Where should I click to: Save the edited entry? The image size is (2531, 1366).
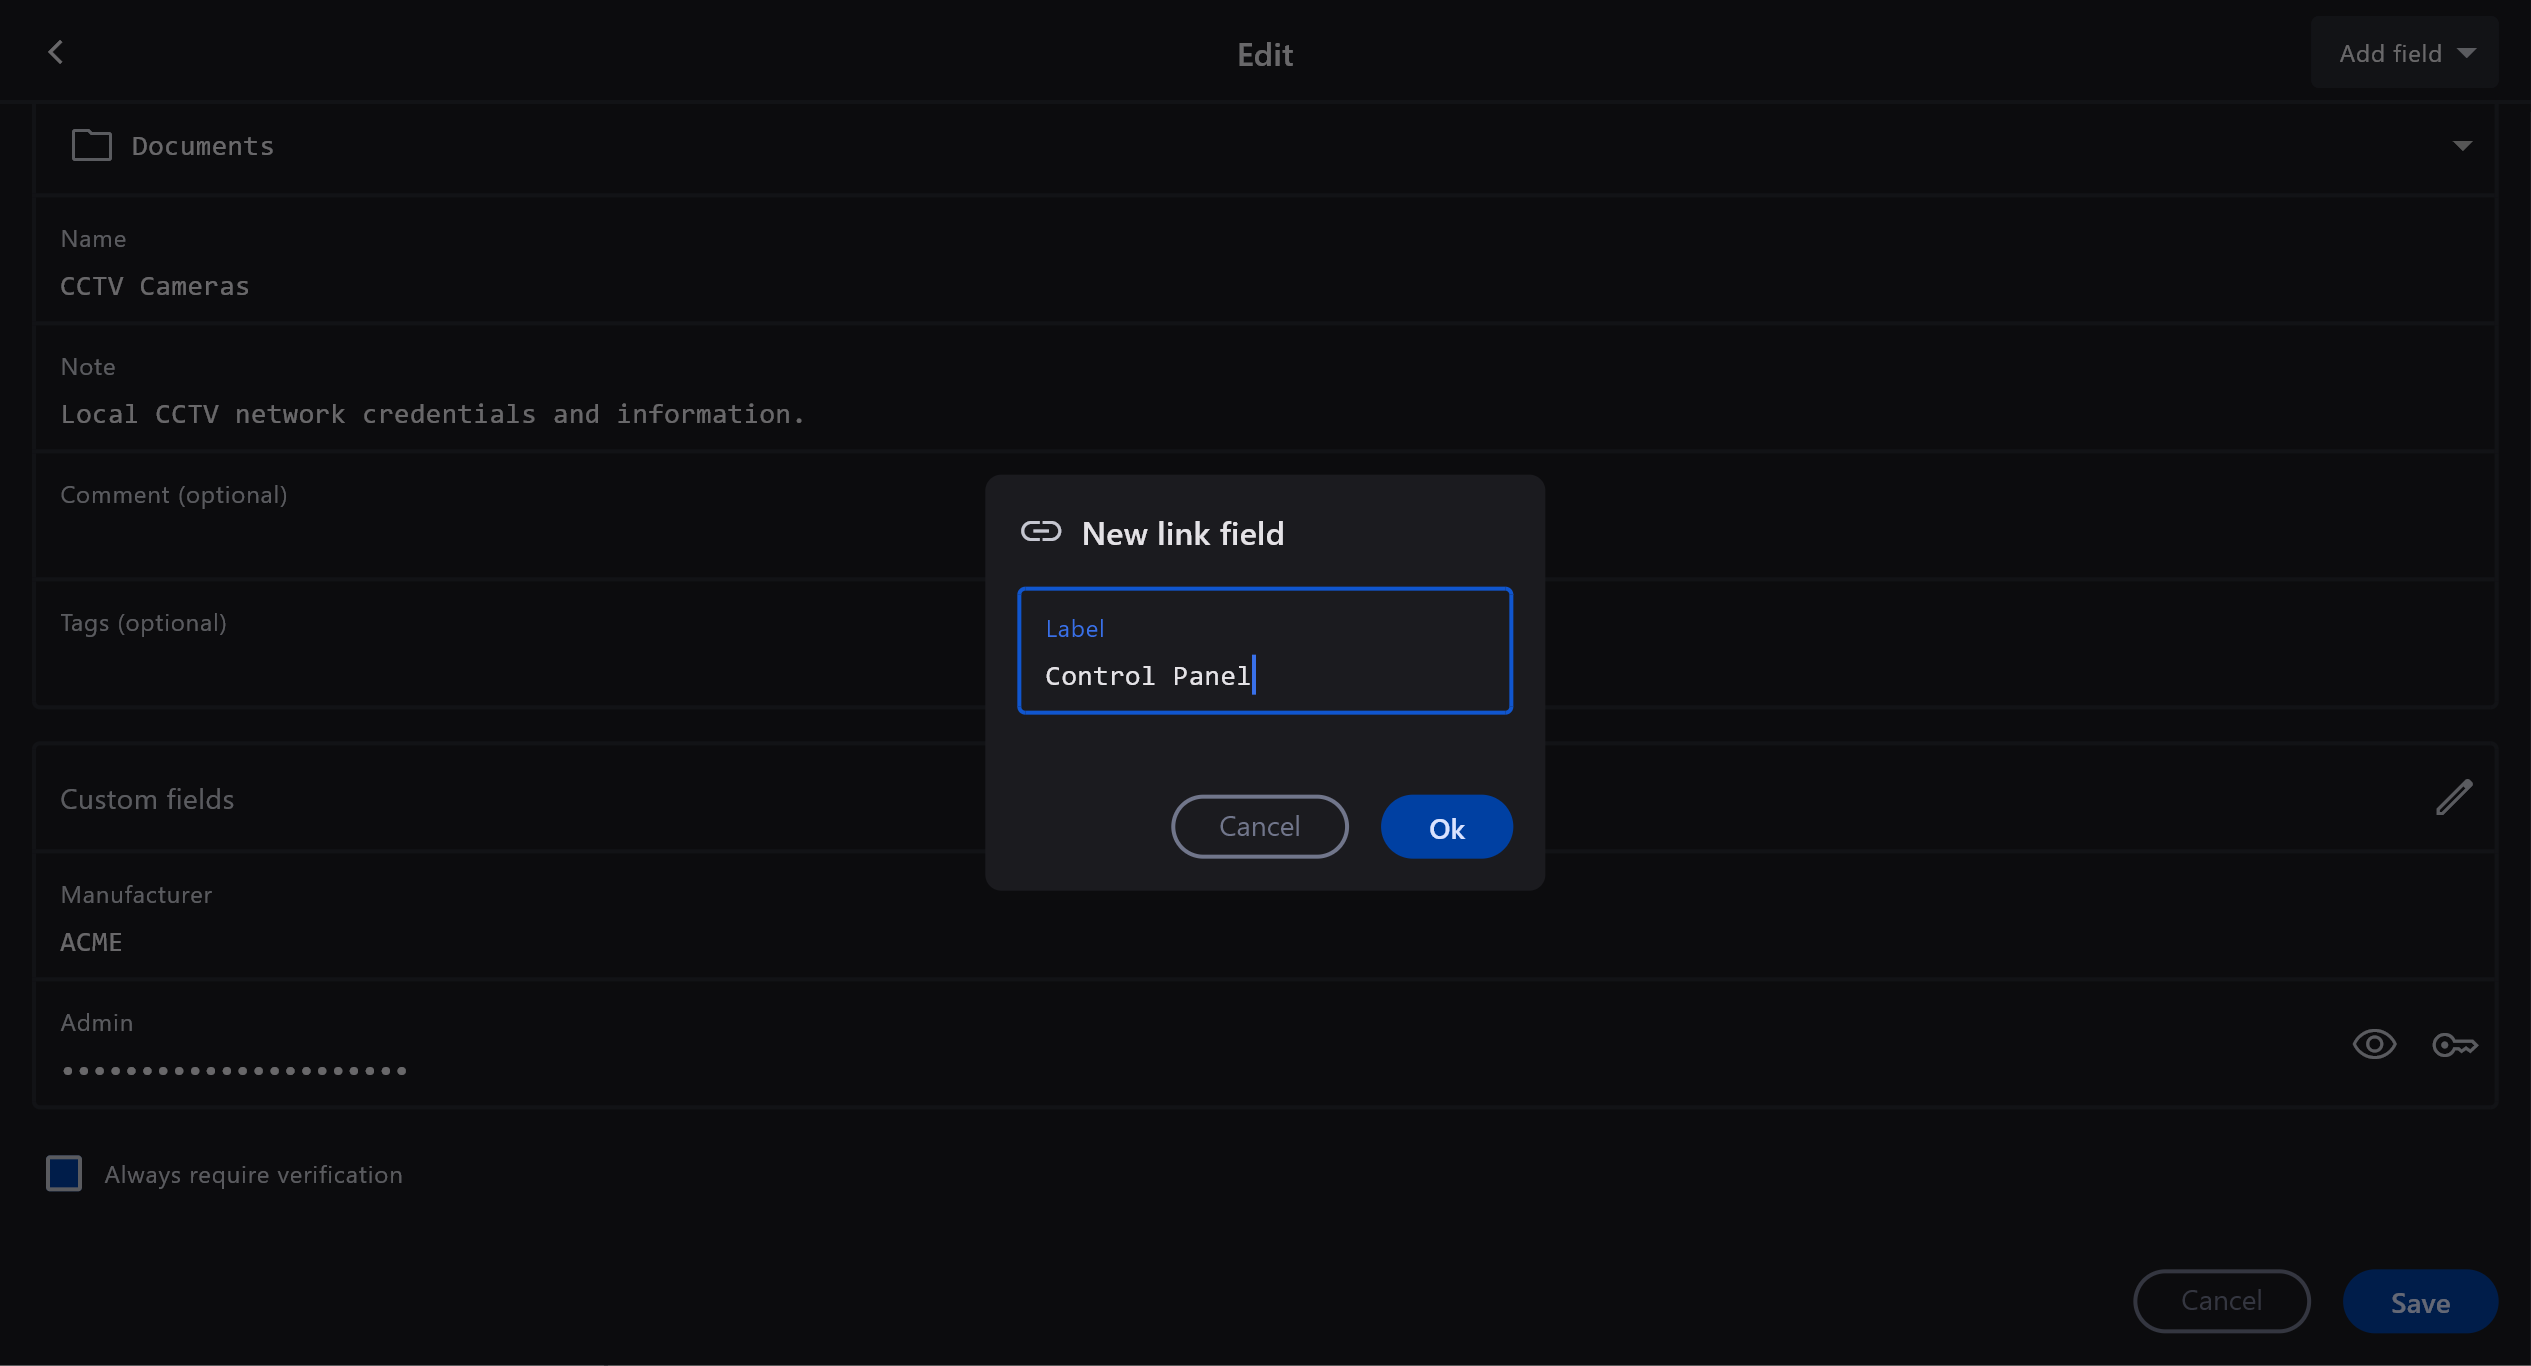pyautogui.click(x=2419, y=1302)
